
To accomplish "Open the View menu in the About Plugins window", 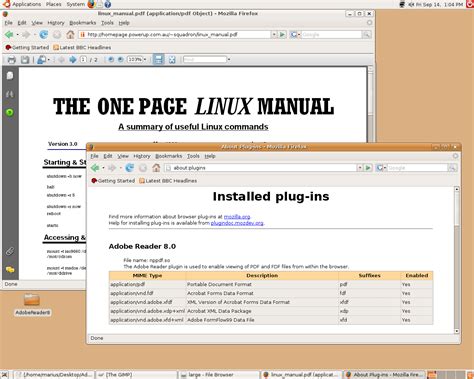I will (123, 156).
